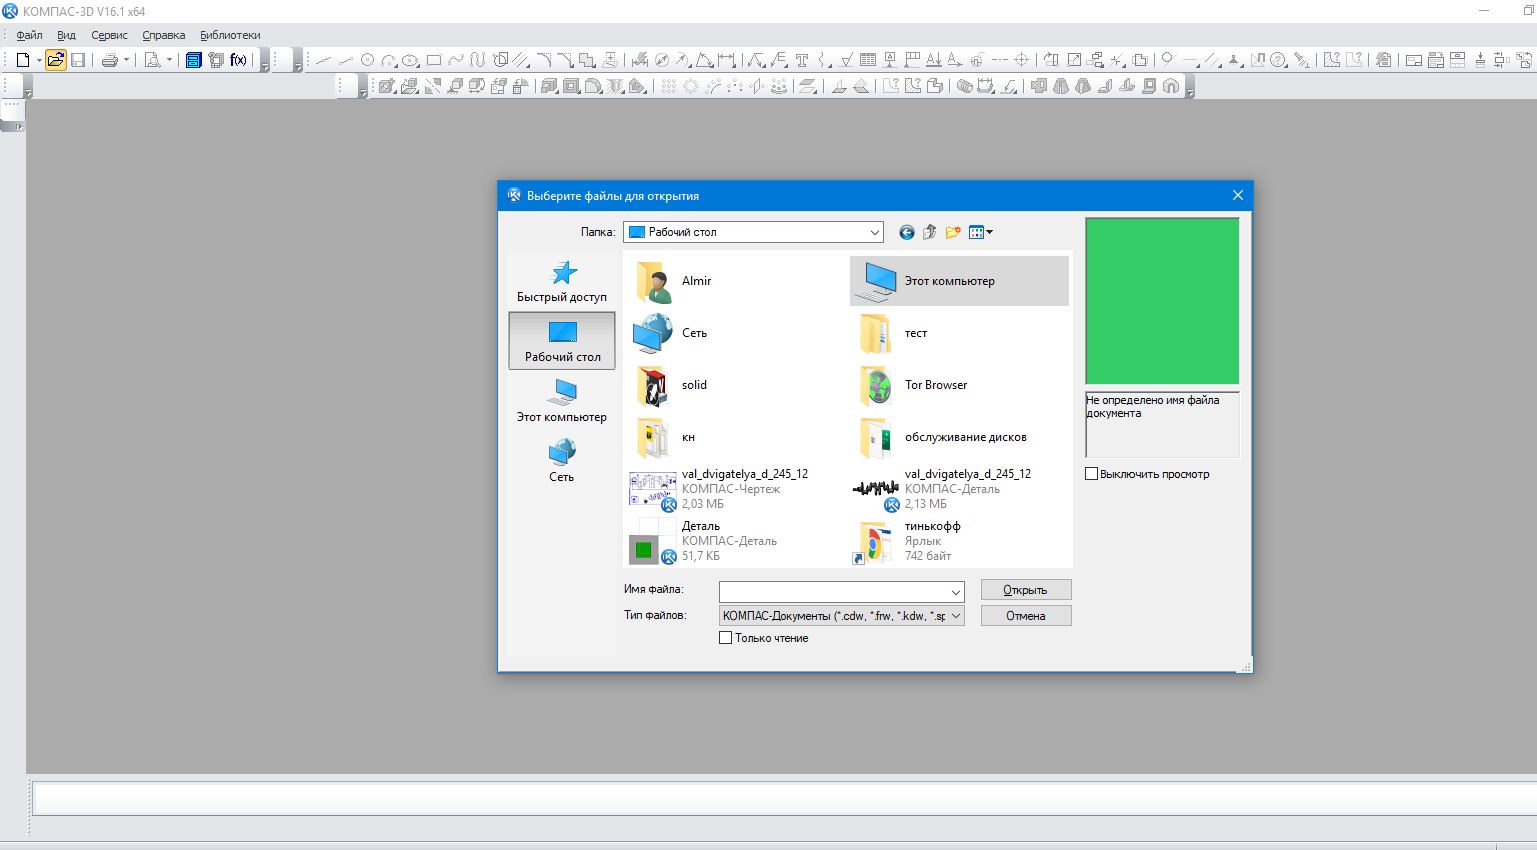The height and width of the screenshot is (850, 1537).
Task: Open Быстрый доступ in dialog sidebar
Action: click(x=562, y=281)
